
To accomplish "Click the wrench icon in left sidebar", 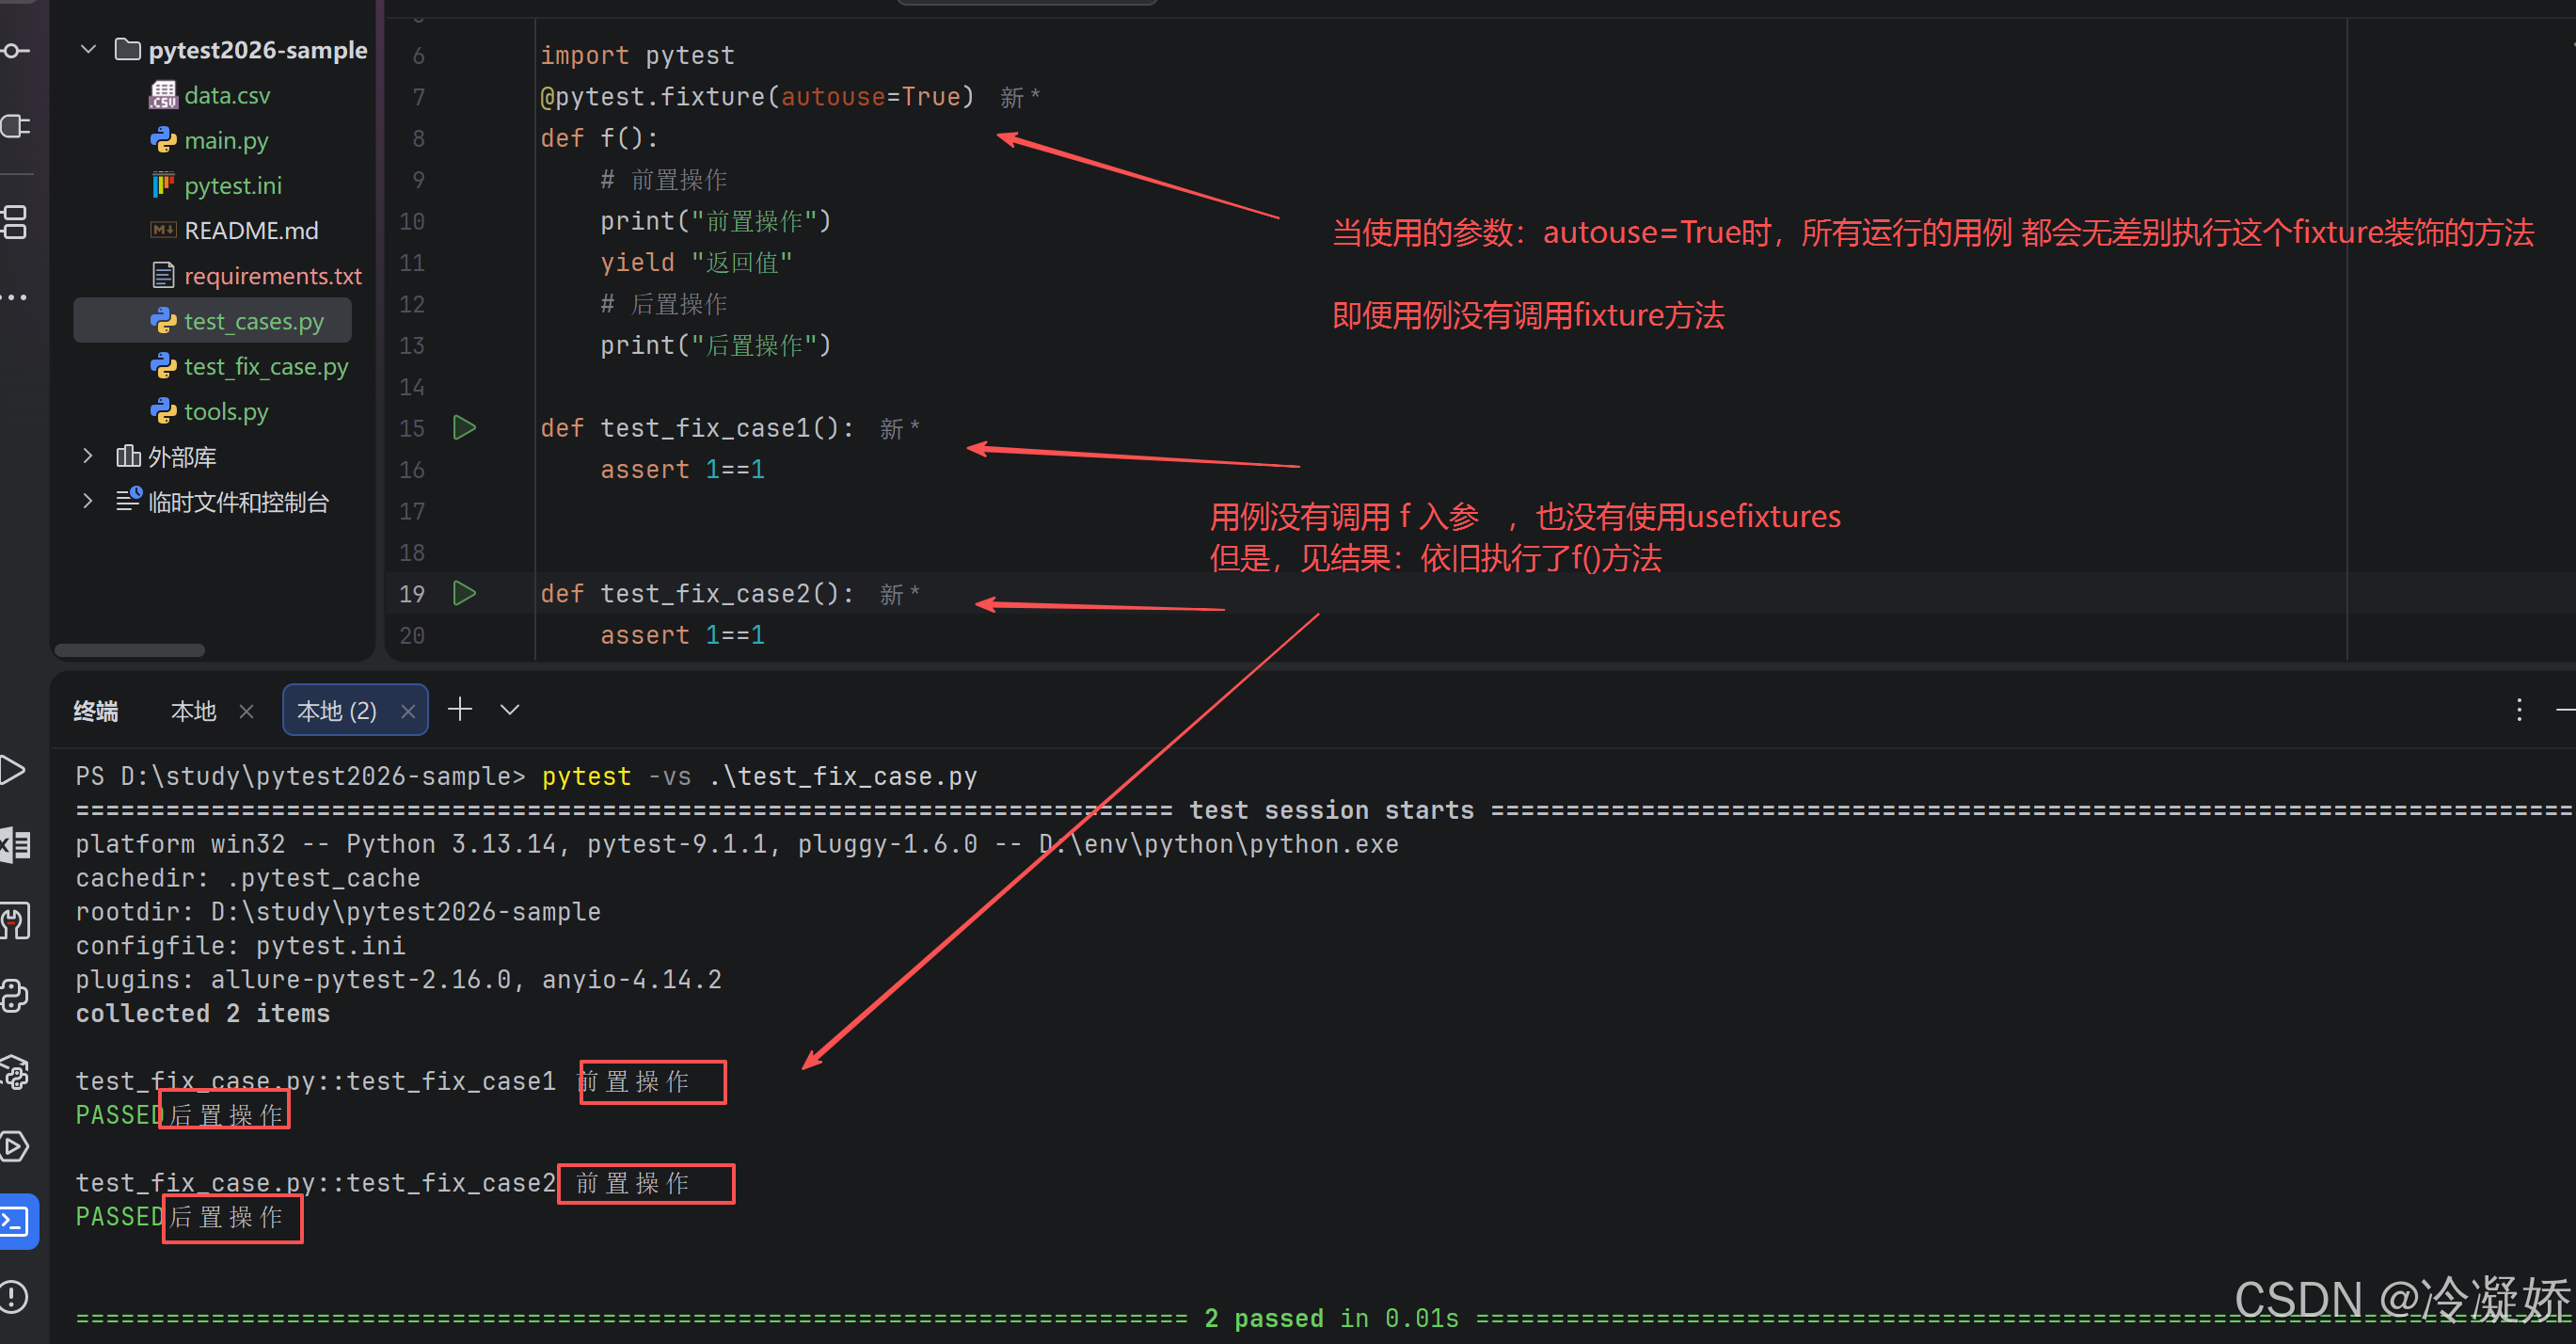I will [15, 921].
